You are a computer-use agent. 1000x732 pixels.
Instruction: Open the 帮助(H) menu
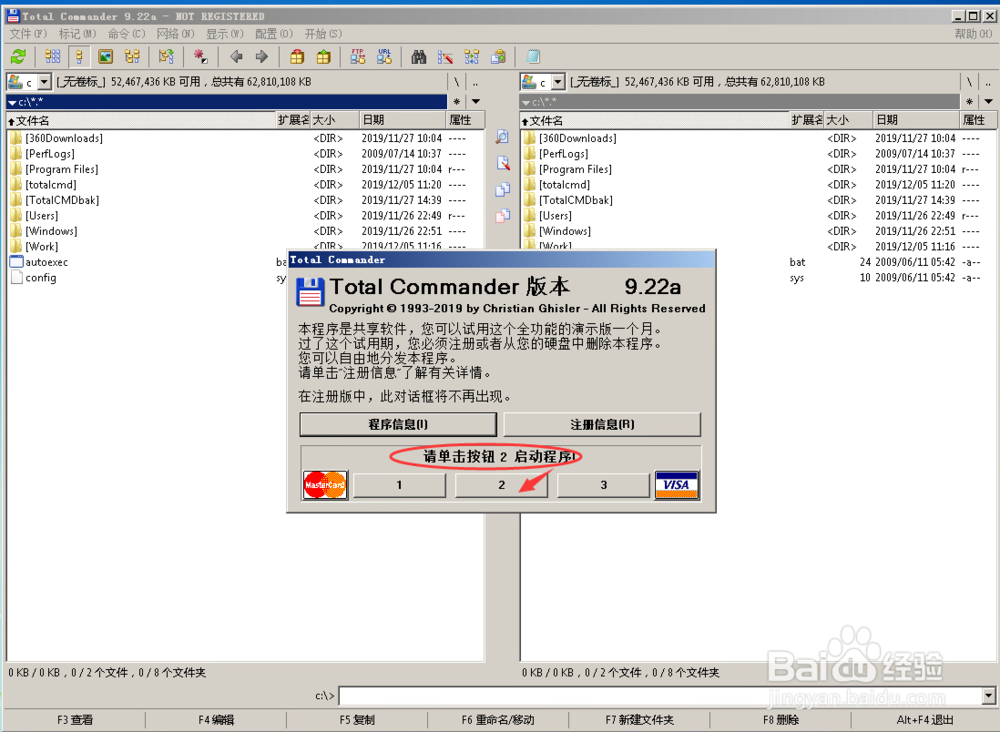[x=973, y=34]
